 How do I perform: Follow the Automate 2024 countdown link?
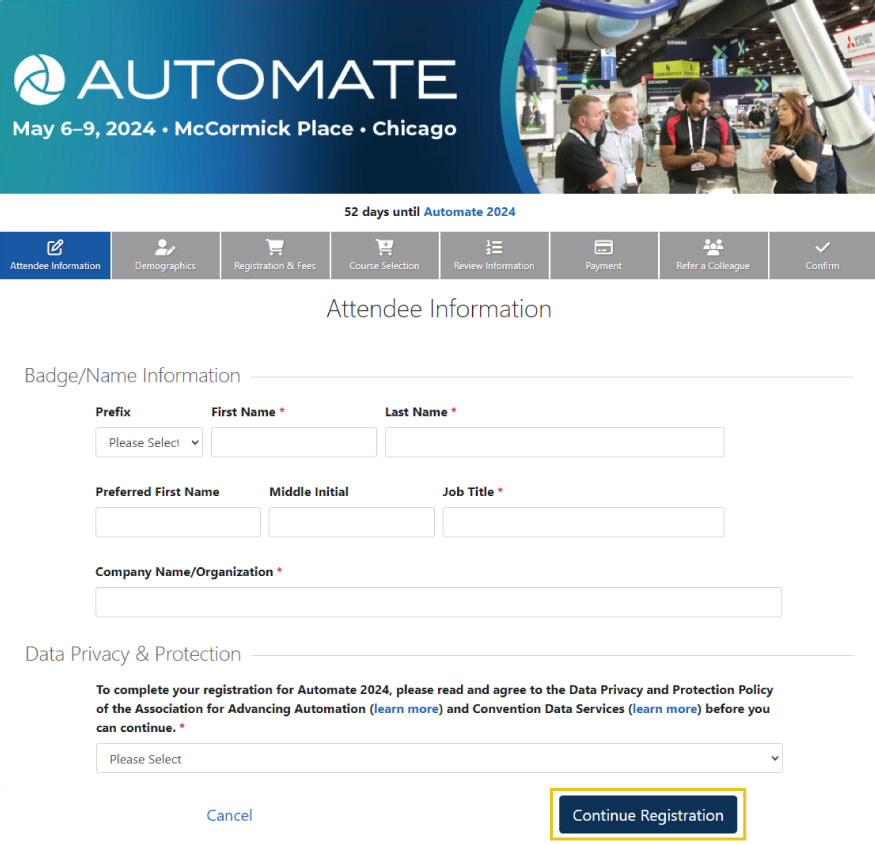[469, 212]
